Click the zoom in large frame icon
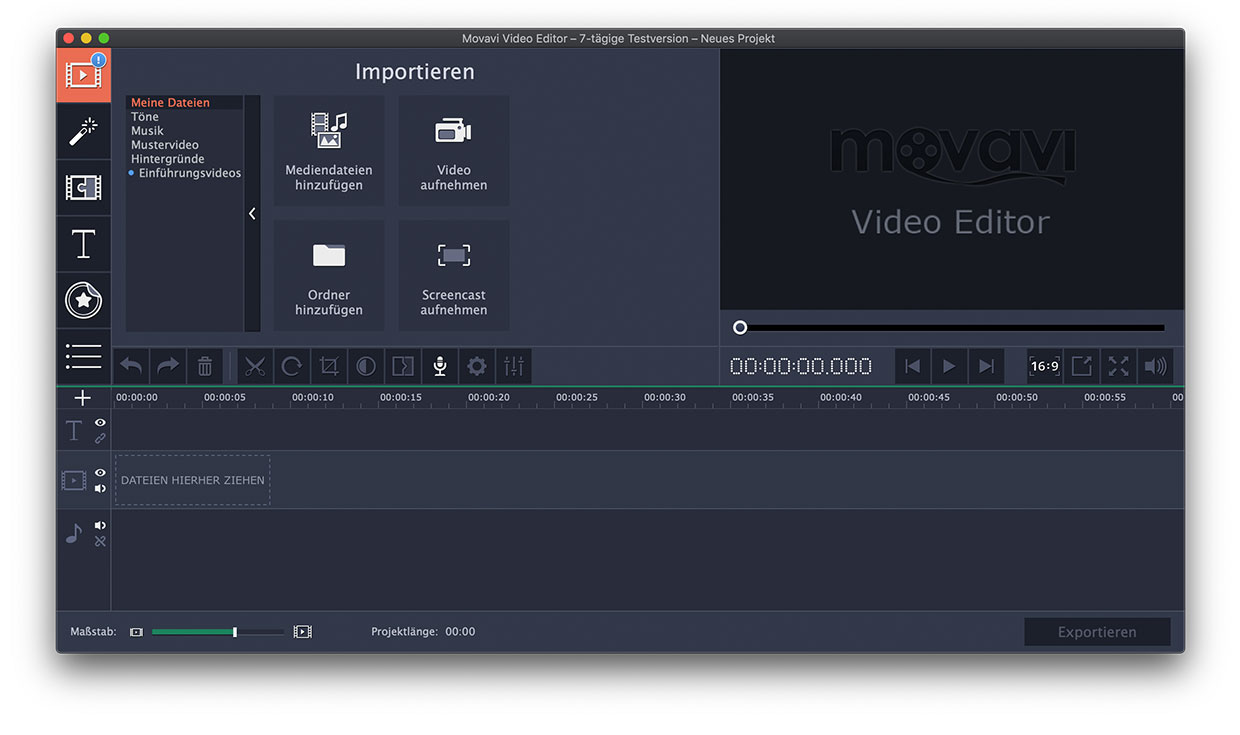The width and height of the screenshot is (1240, 735). [x=302, y=632]
